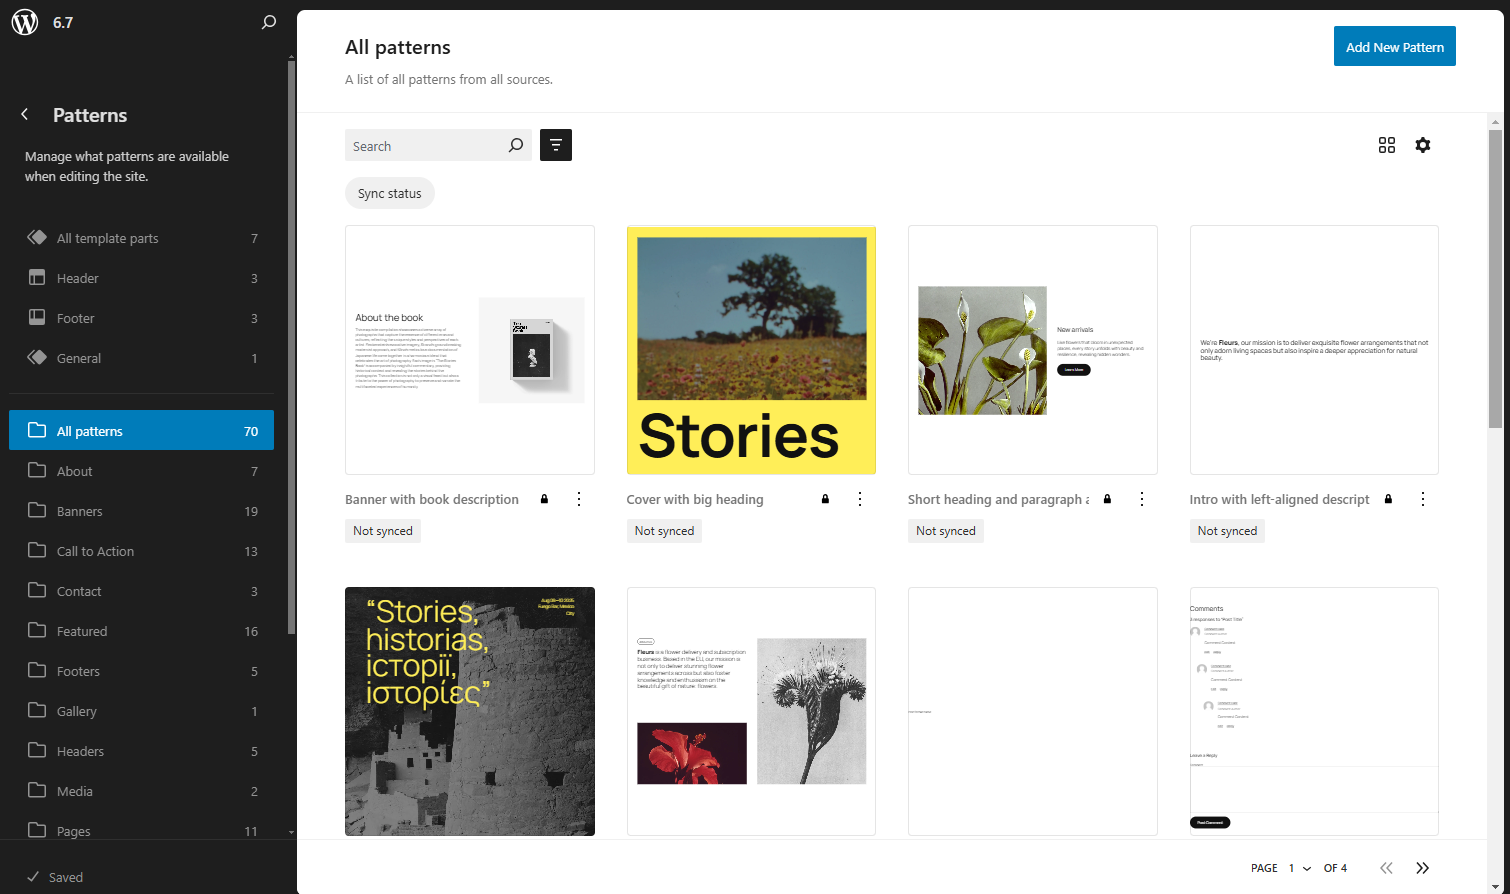Jump to last page with double-chevron icon
The width and height of the screenshot is (1510, 894).
point(1422,868)
